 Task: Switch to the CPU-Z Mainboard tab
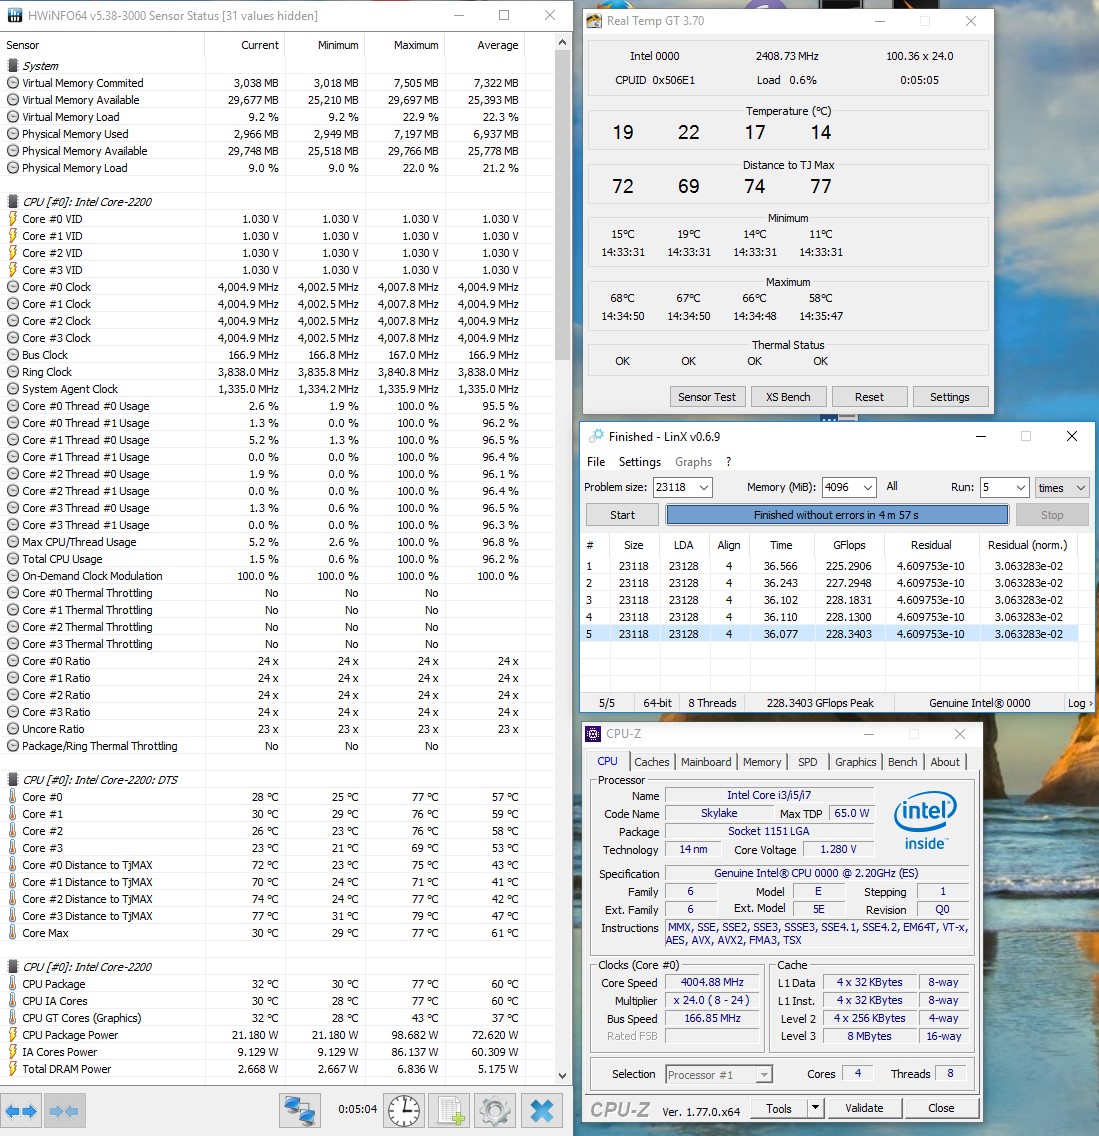click(706, 761)
